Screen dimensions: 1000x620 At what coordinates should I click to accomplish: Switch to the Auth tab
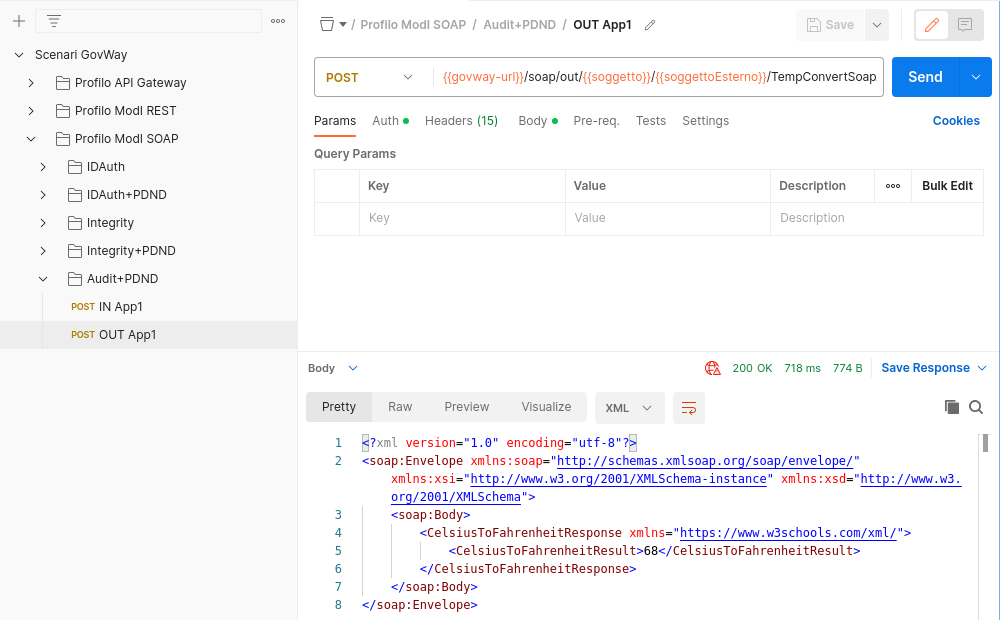(x=390, y=121)
